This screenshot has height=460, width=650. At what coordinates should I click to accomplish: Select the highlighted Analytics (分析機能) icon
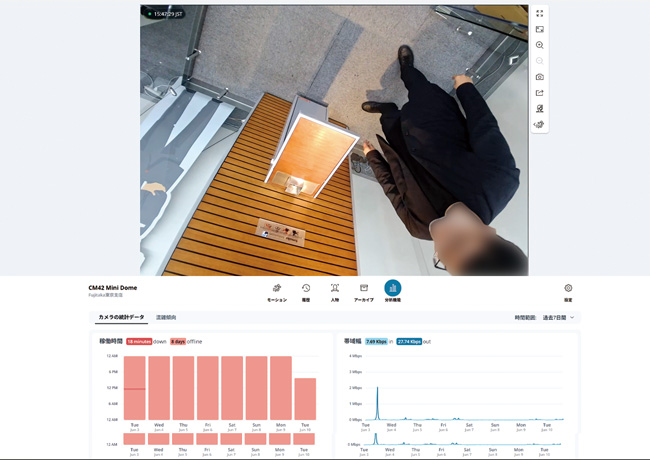393,290
